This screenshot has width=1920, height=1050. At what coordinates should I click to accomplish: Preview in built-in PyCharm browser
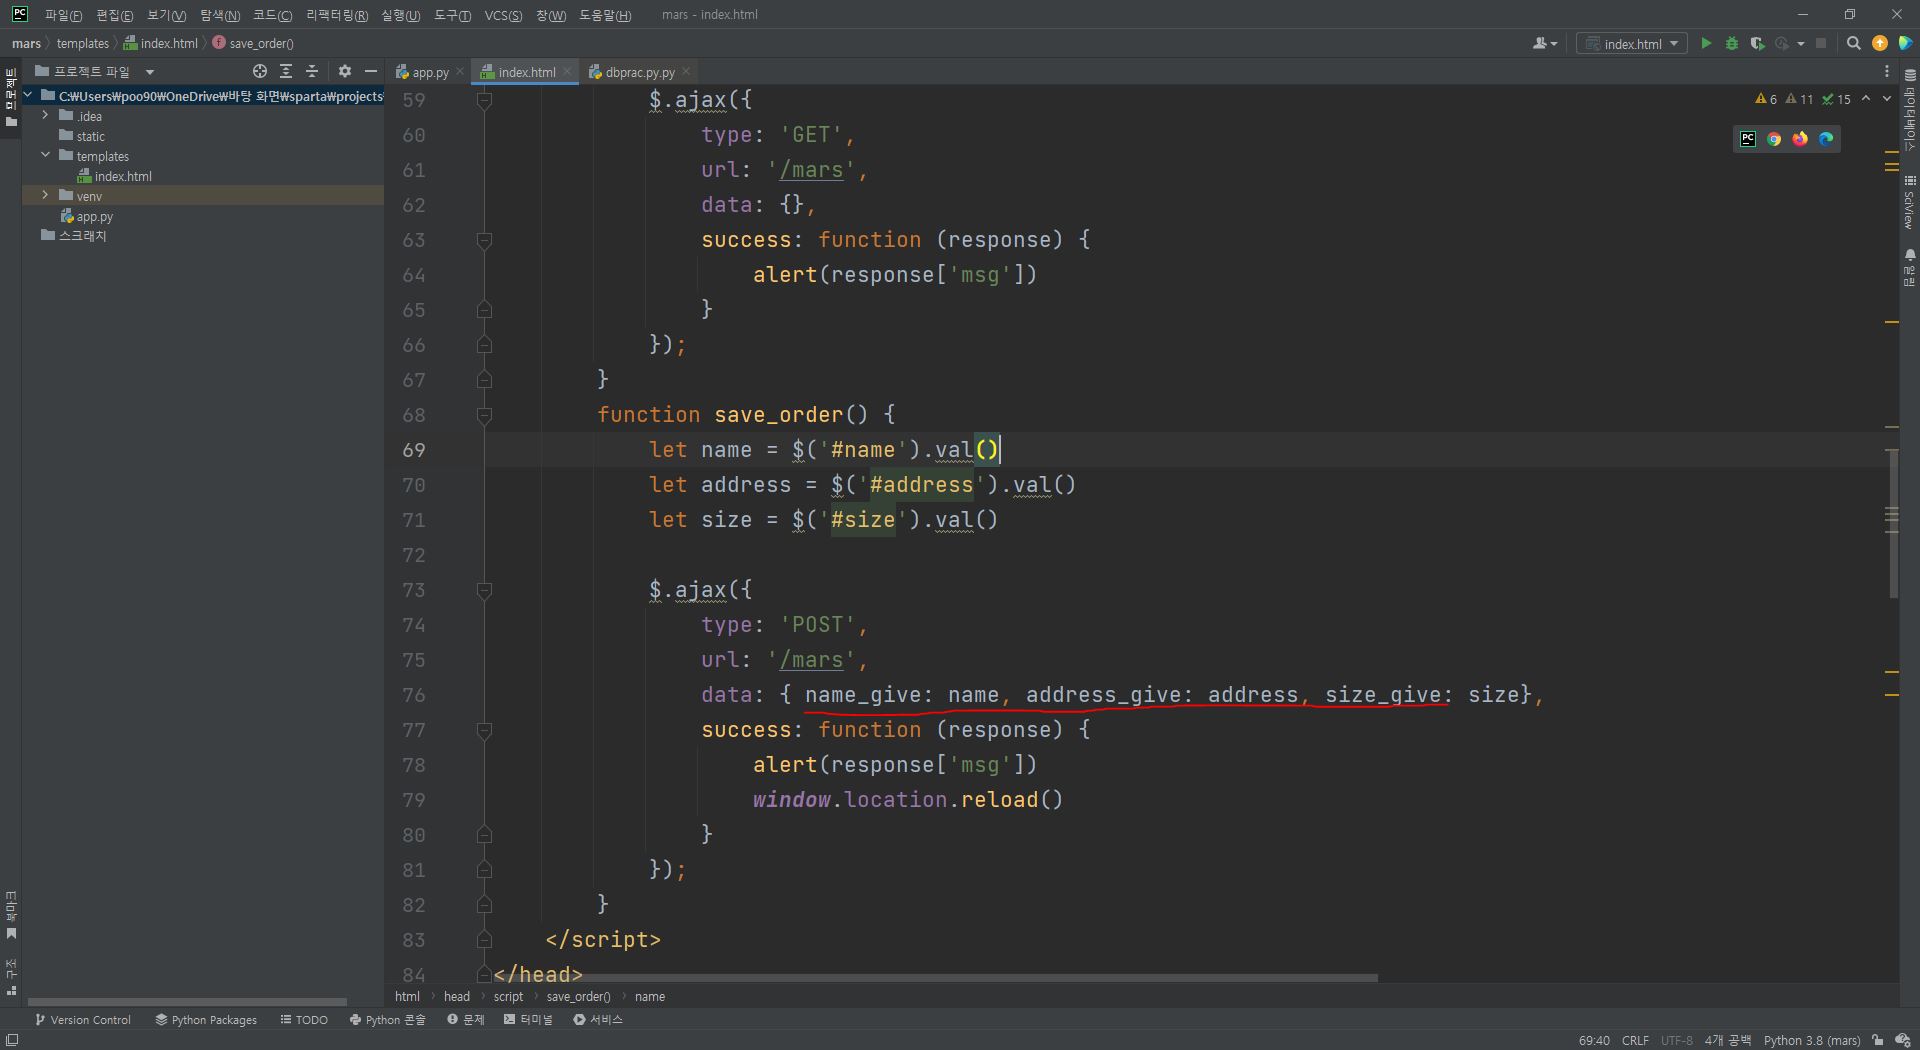point(1748,139)
